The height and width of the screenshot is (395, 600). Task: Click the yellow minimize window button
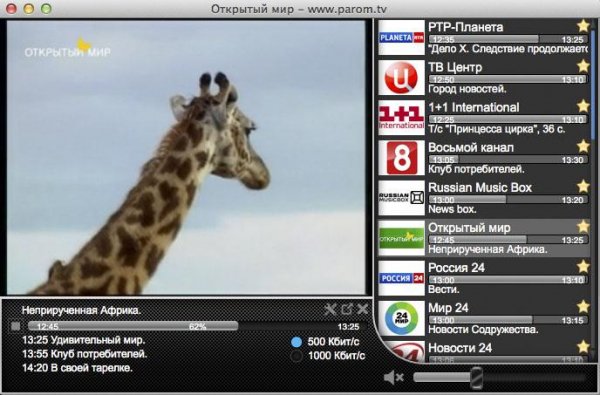[x=29, y=8]
